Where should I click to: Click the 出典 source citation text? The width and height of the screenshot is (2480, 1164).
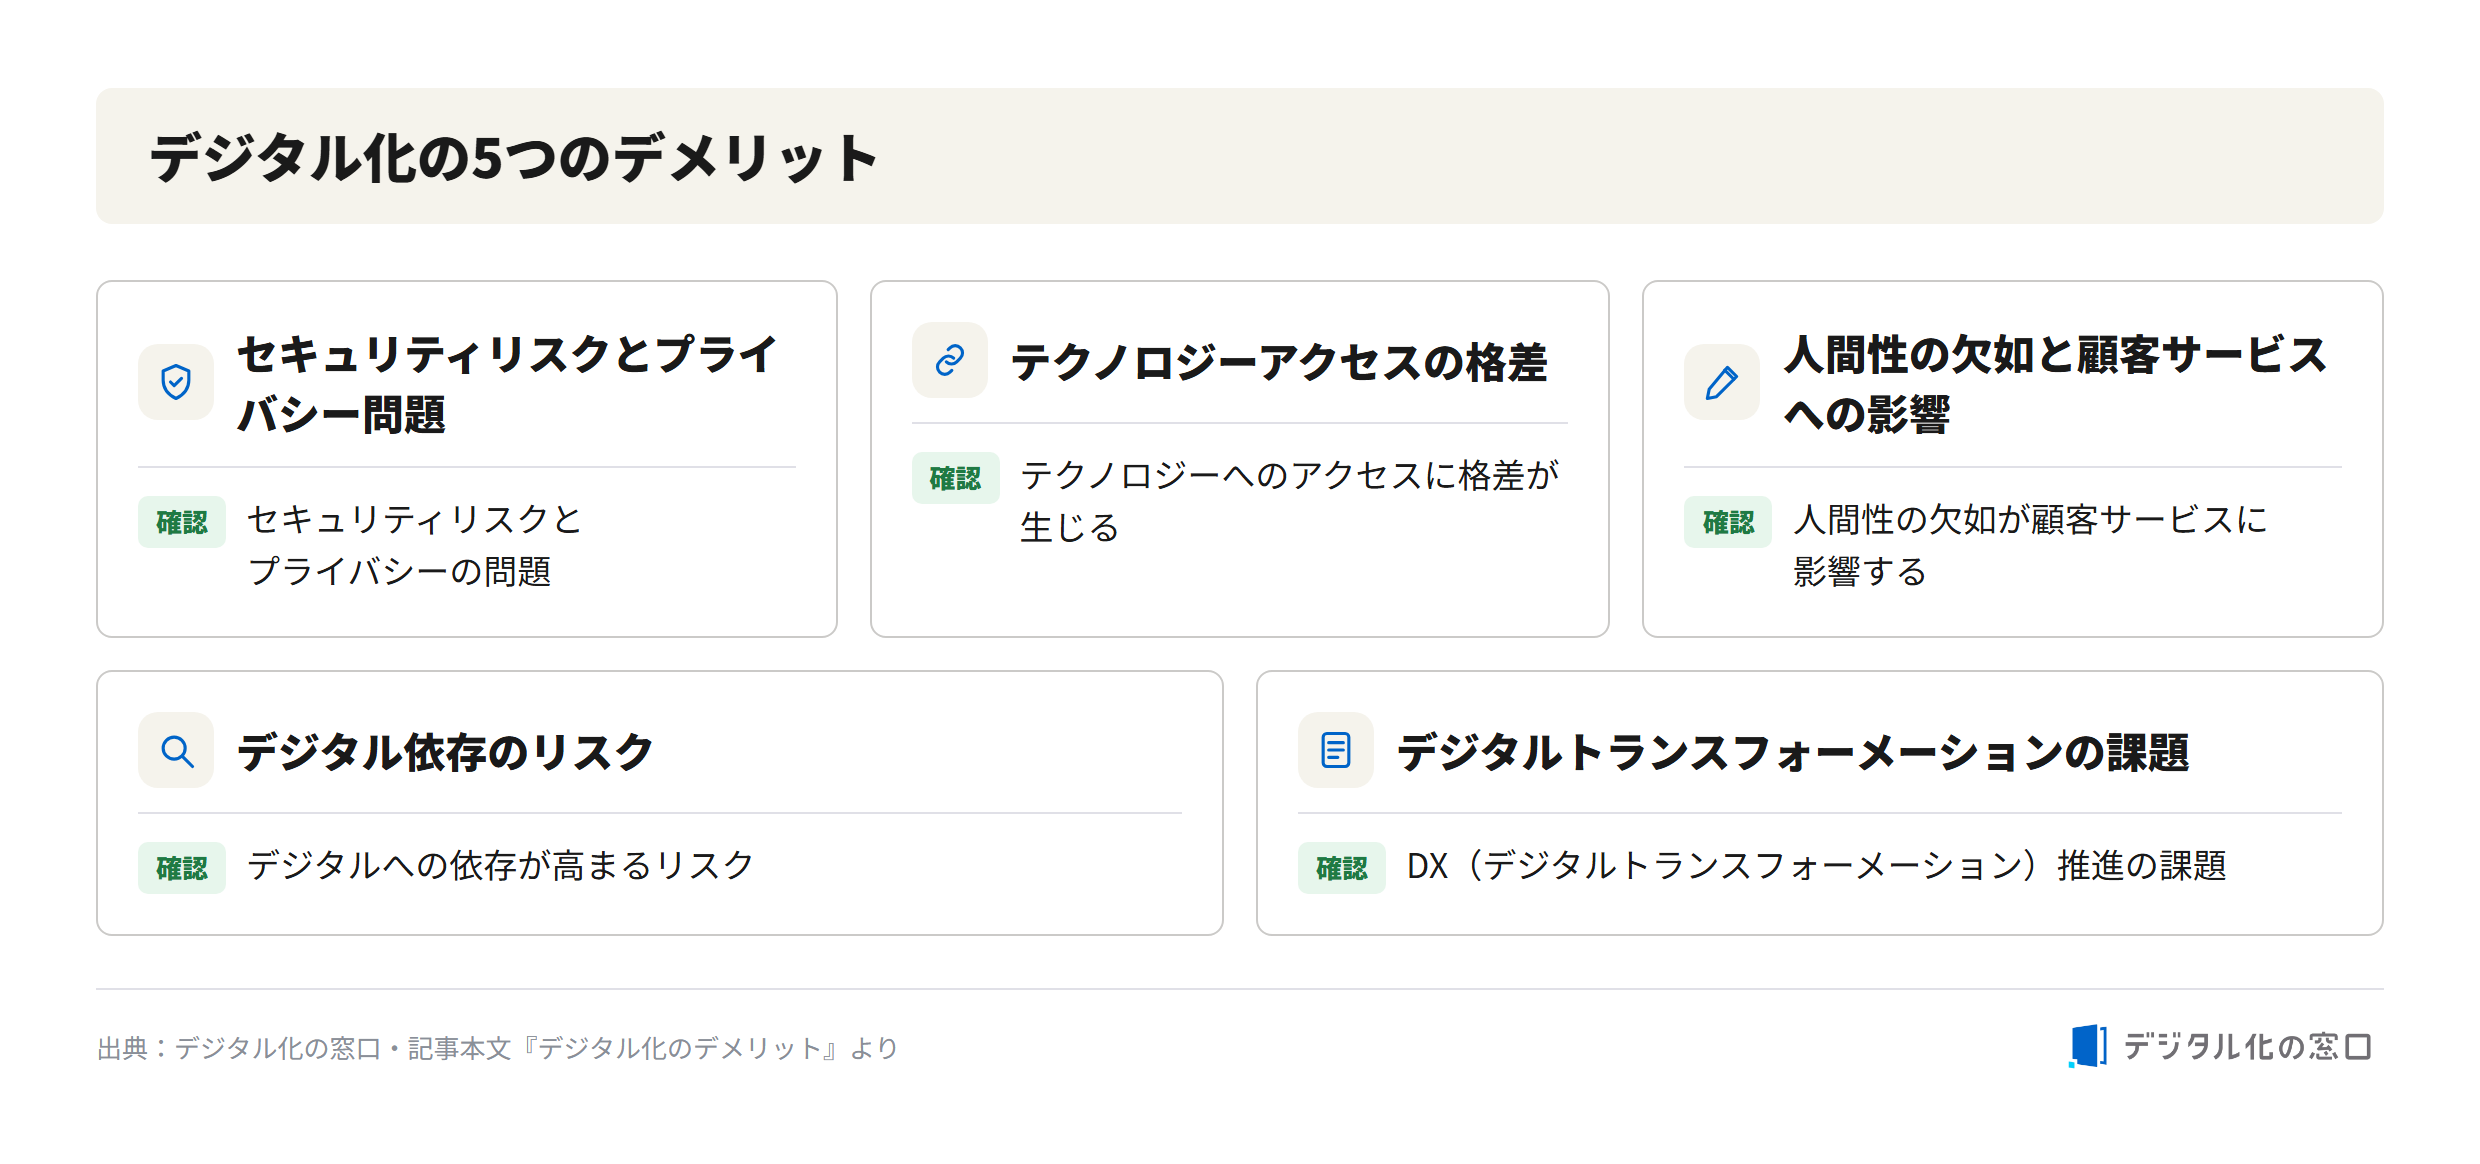(498, 1048)
